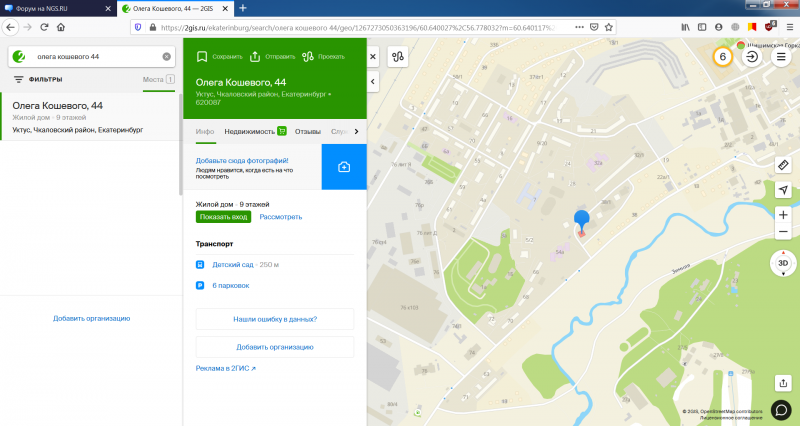
Task: Open the ruler distance measurement tool
Action: [x=782, y=164]
